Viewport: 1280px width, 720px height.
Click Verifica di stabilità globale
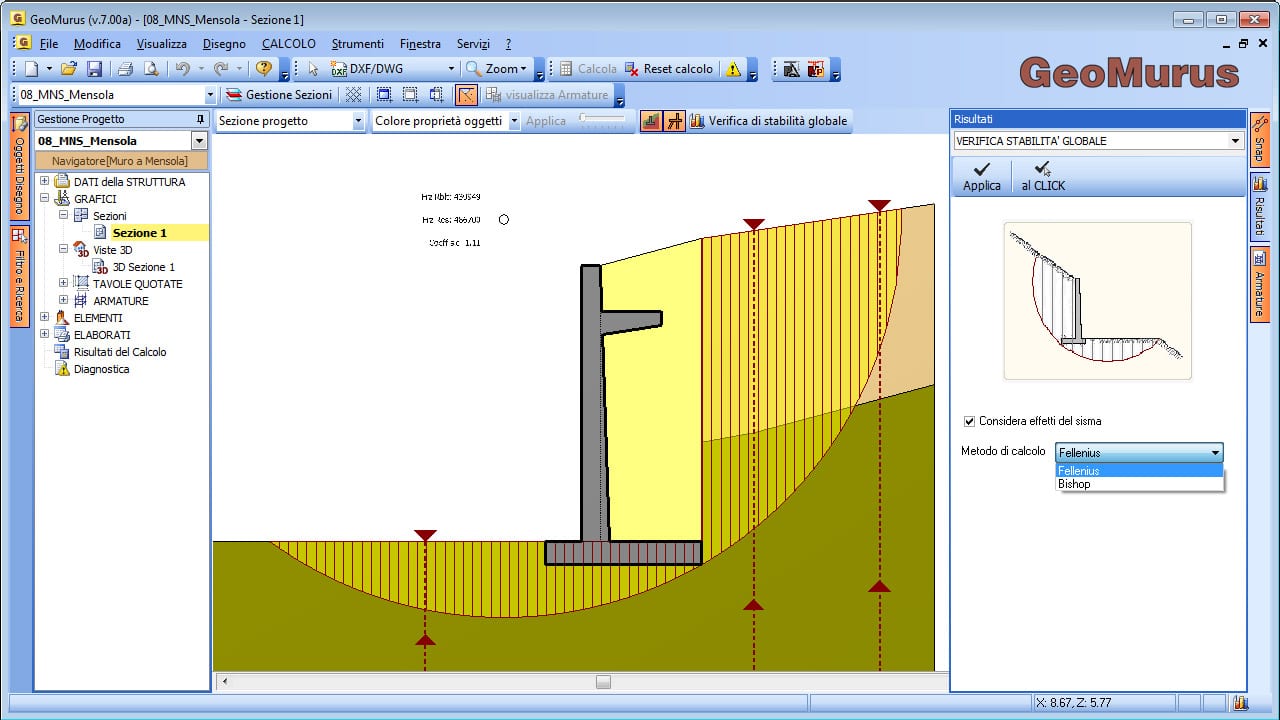tap(768, 121)
